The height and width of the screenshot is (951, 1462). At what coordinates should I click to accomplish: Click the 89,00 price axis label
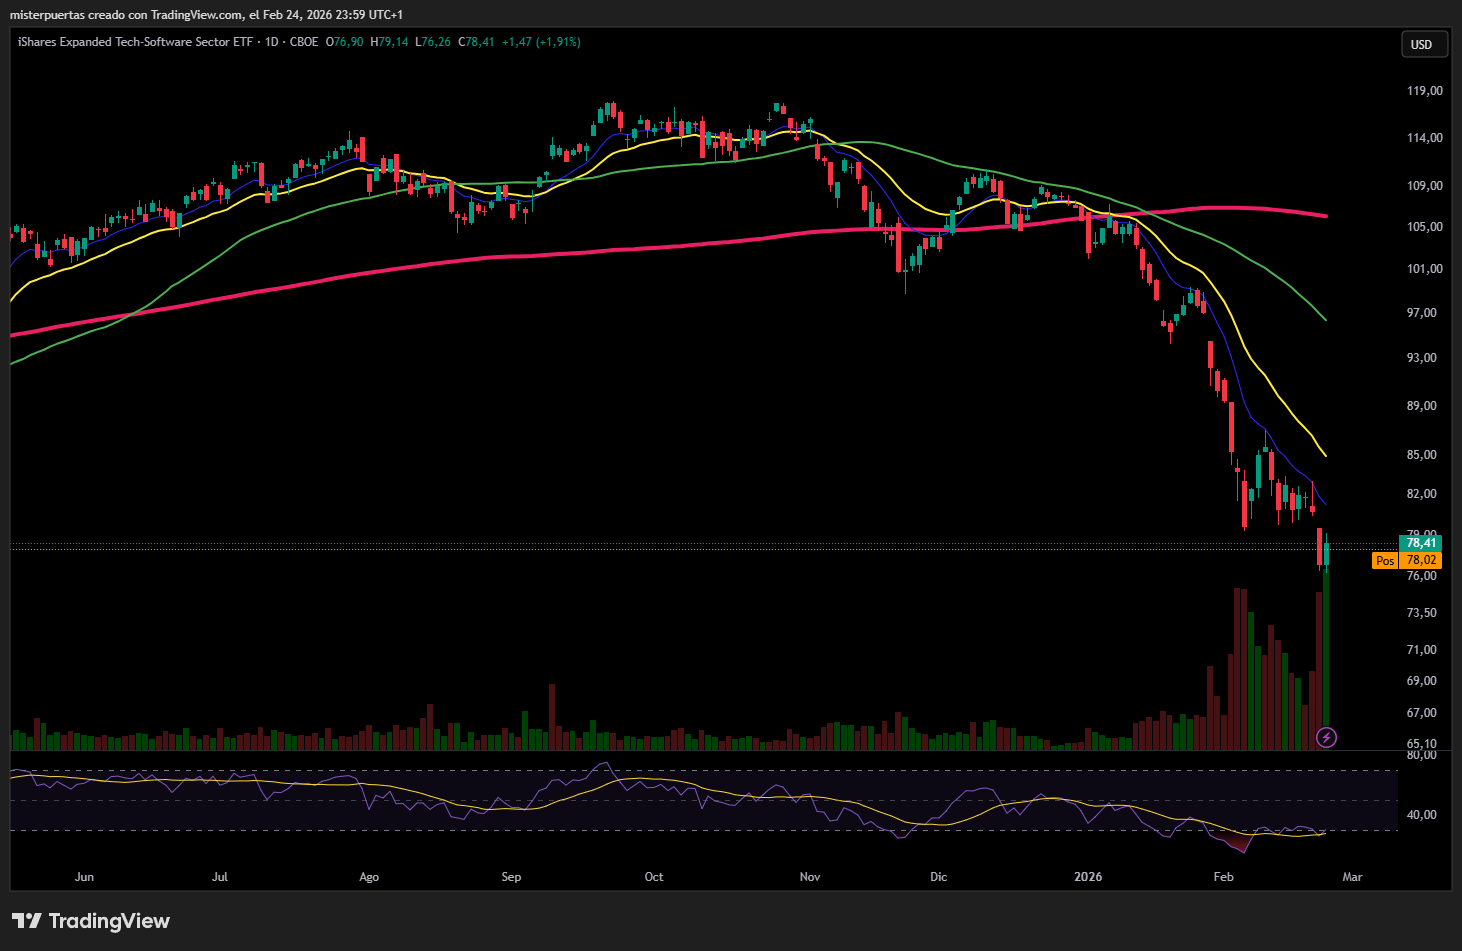(x=1421, y=406)
